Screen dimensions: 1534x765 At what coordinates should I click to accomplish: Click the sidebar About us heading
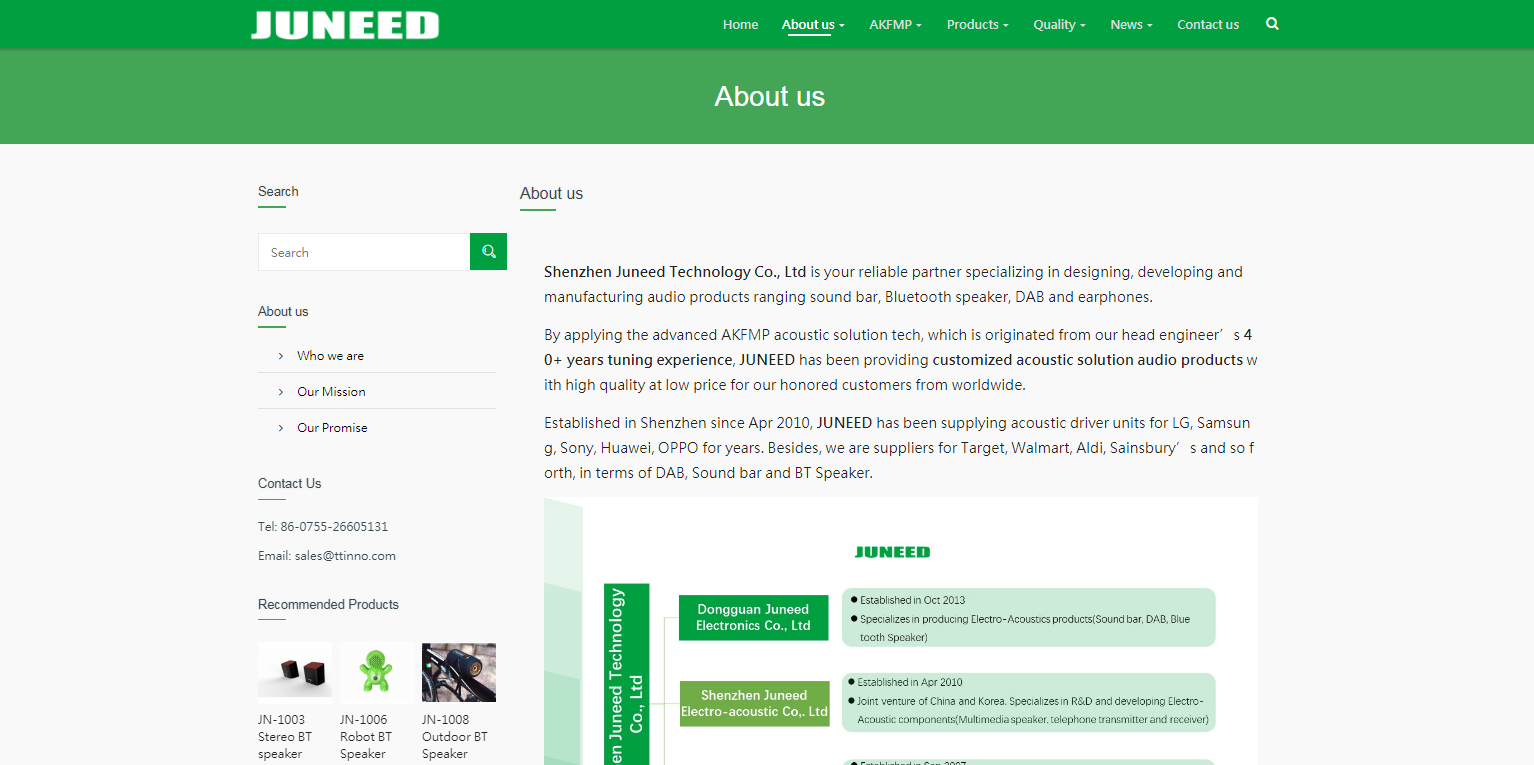click(x=283, y=312)
